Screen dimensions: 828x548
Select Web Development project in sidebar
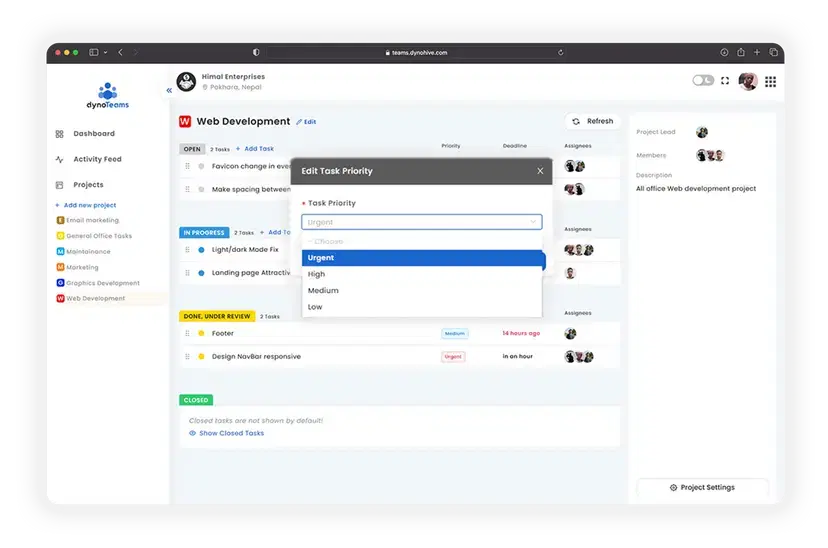tap(95, 298)
